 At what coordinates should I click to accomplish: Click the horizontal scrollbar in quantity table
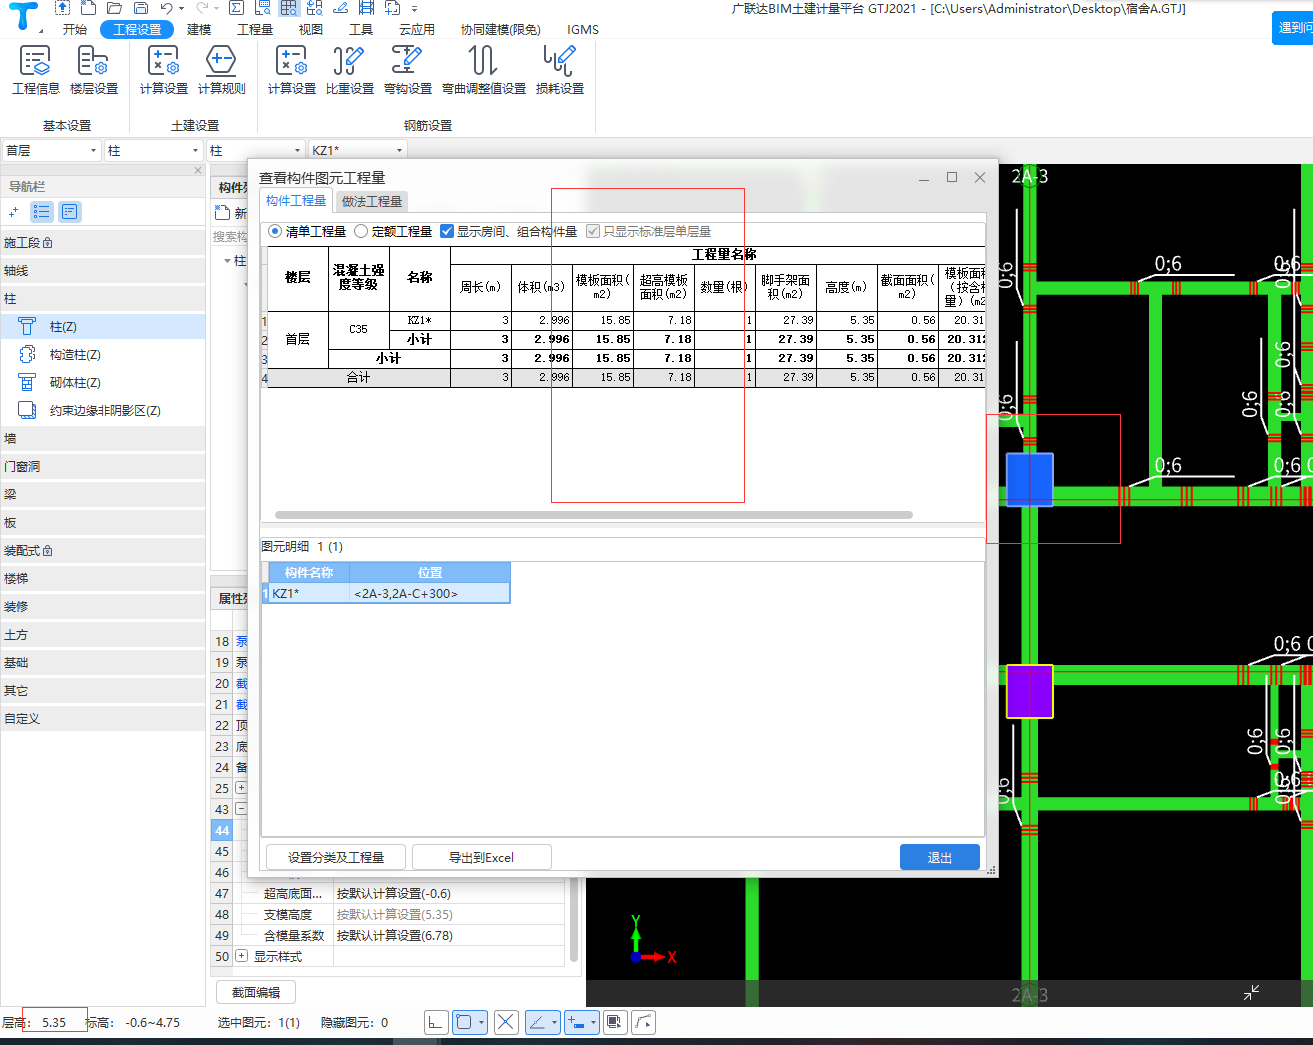[x=594, y=515]
